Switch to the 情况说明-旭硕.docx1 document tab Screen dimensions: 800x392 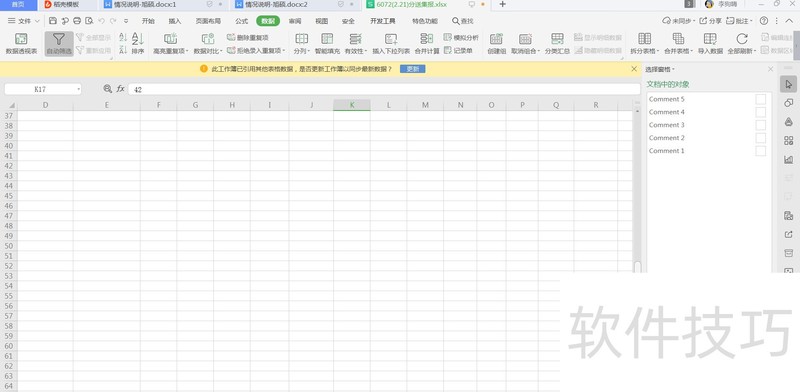point(146,4)
